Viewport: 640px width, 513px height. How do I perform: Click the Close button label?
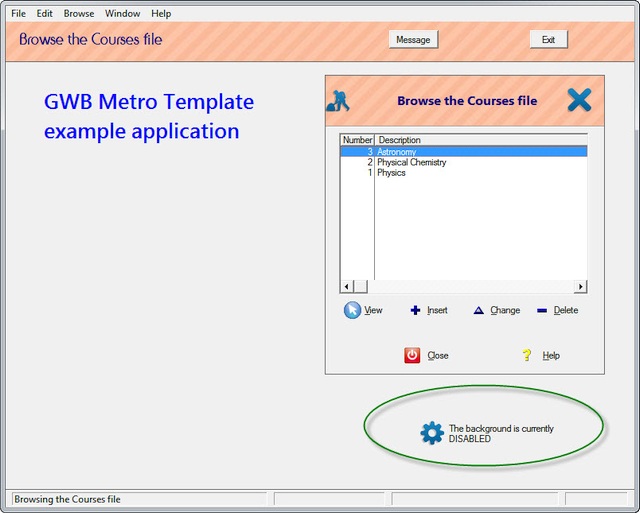[x=438, y=356]
